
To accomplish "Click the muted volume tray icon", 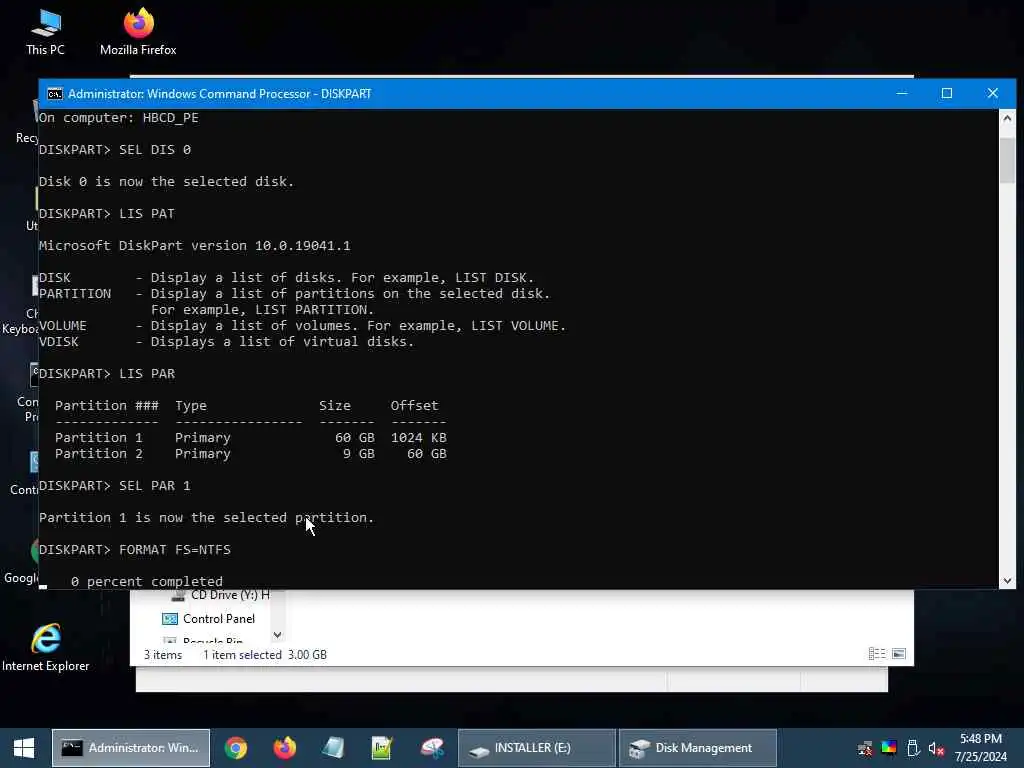I will point(936,748).
